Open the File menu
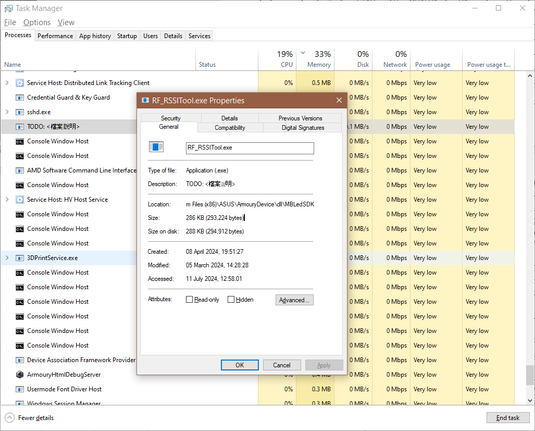 pyautogui.click(x=10, y=23)
